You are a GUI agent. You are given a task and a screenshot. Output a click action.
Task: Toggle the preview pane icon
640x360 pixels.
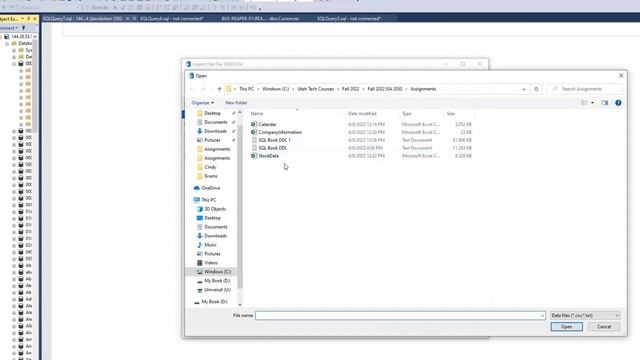pos(604,103)
